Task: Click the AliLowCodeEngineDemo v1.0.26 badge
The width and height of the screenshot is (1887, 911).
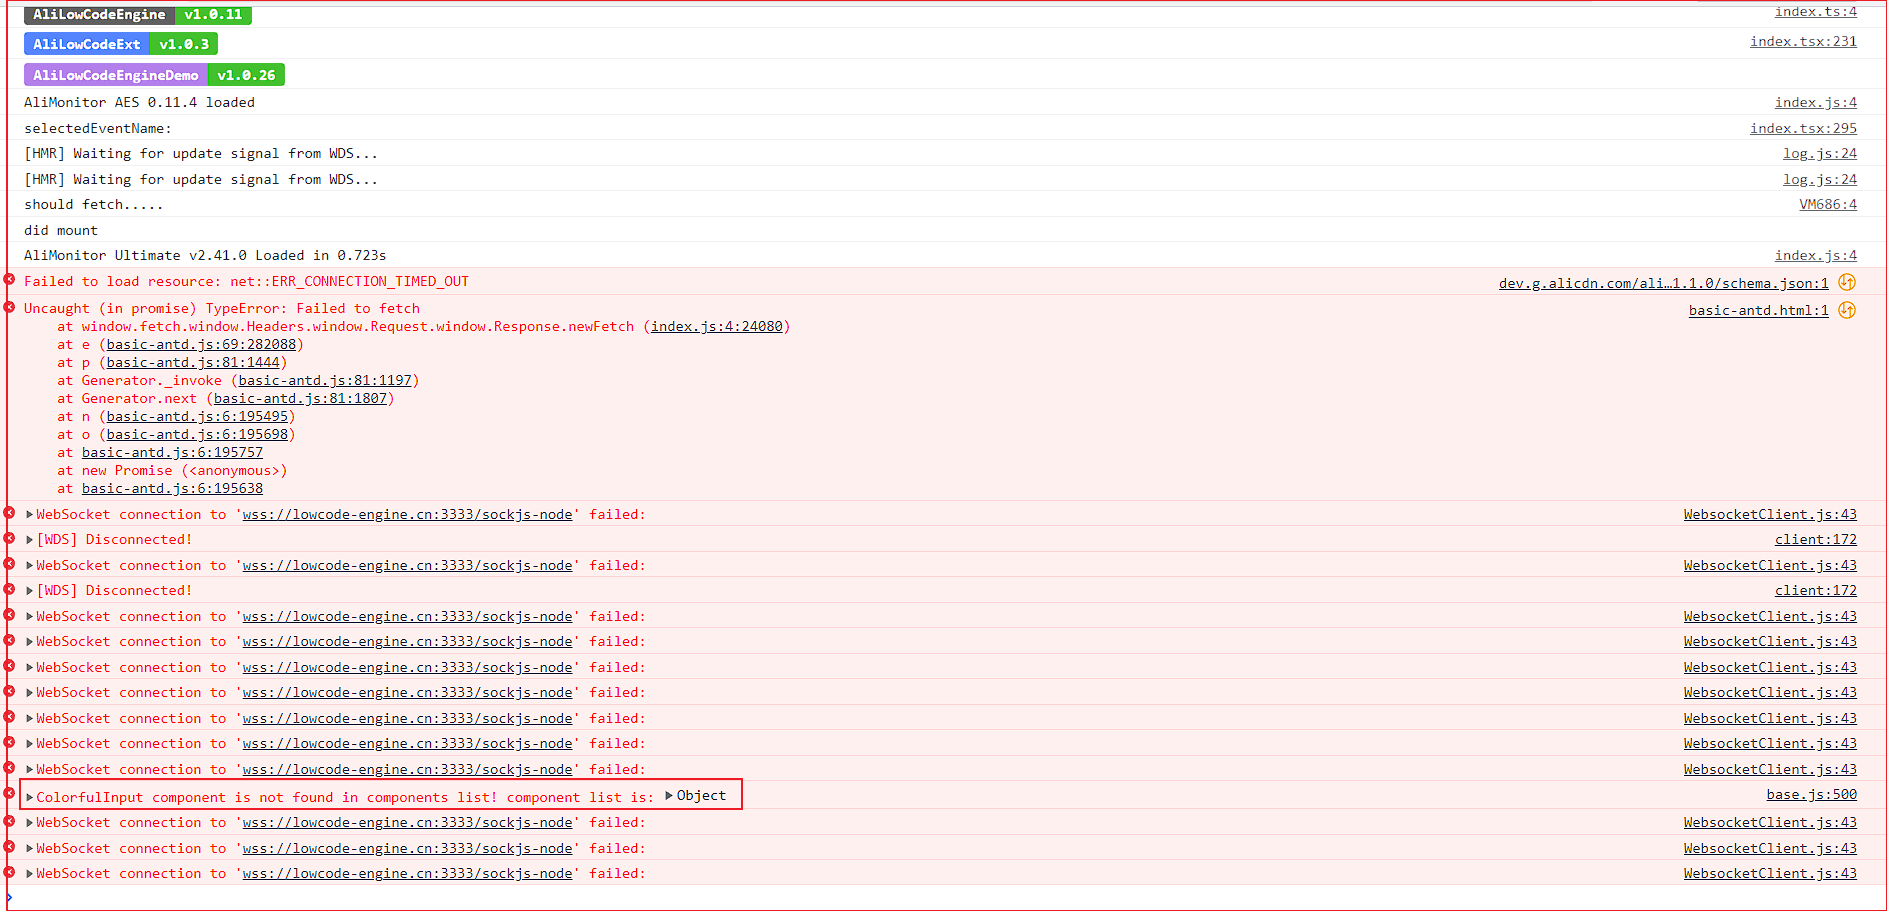Action: pos(153,74)
